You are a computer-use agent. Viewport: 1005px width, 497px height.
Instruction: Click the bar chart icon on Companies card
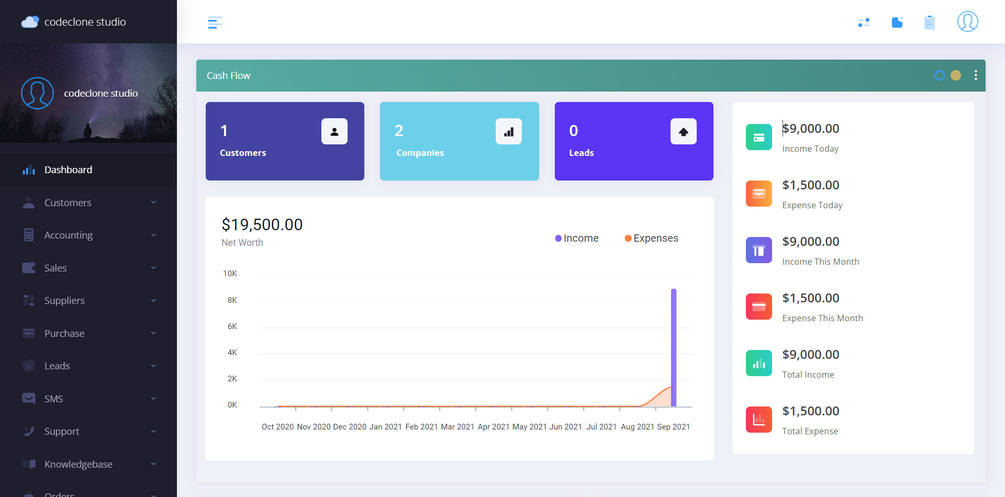(x=509, y=131)
